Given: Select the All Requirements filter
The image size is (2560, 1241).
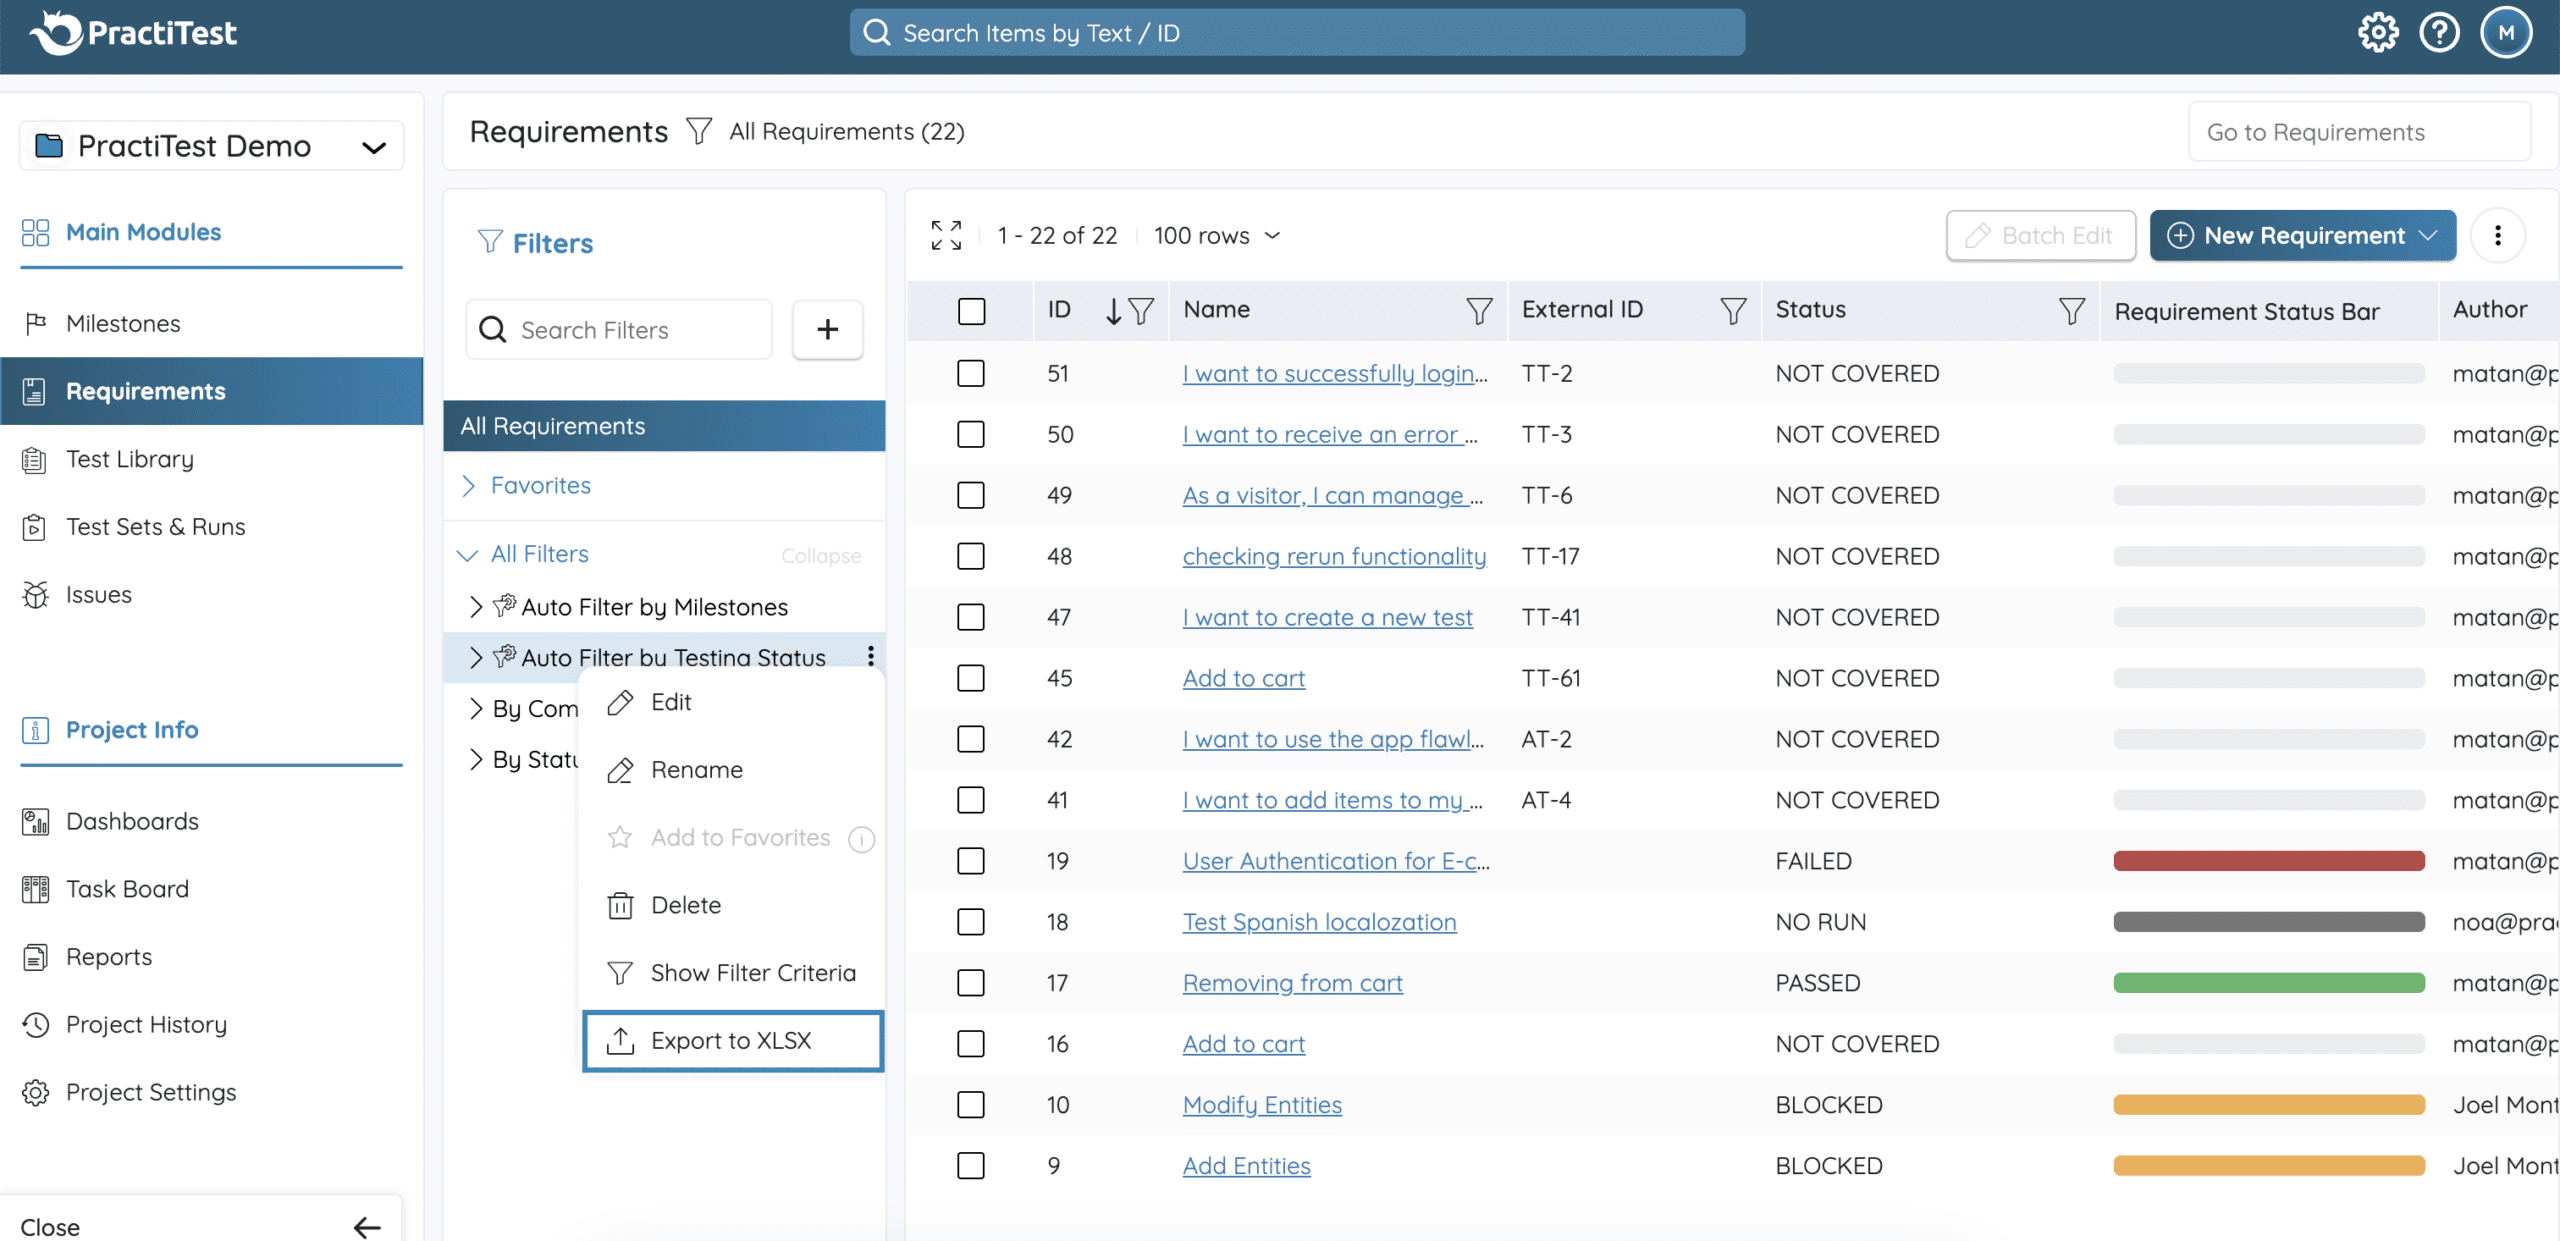Looking at the screenshot, I should 664,426.
